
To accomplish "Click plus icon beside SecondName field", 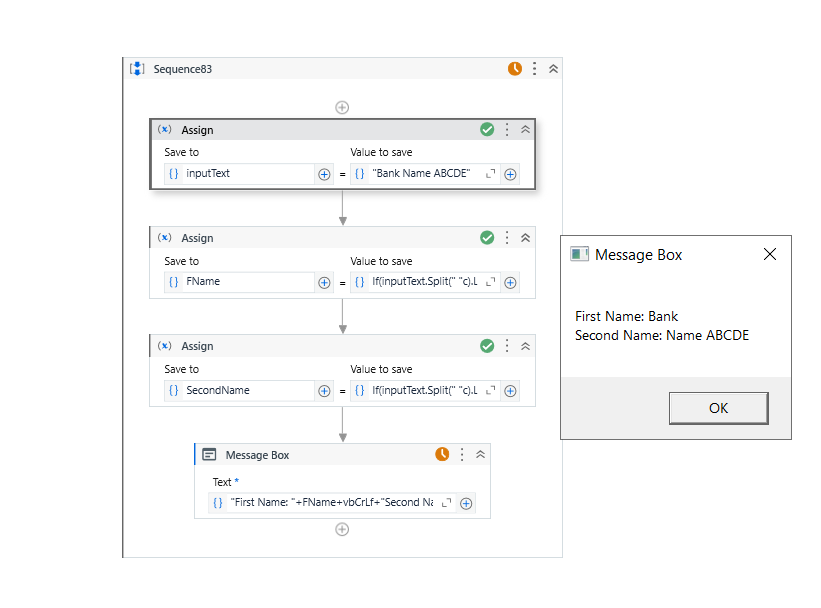I will 324,391.
